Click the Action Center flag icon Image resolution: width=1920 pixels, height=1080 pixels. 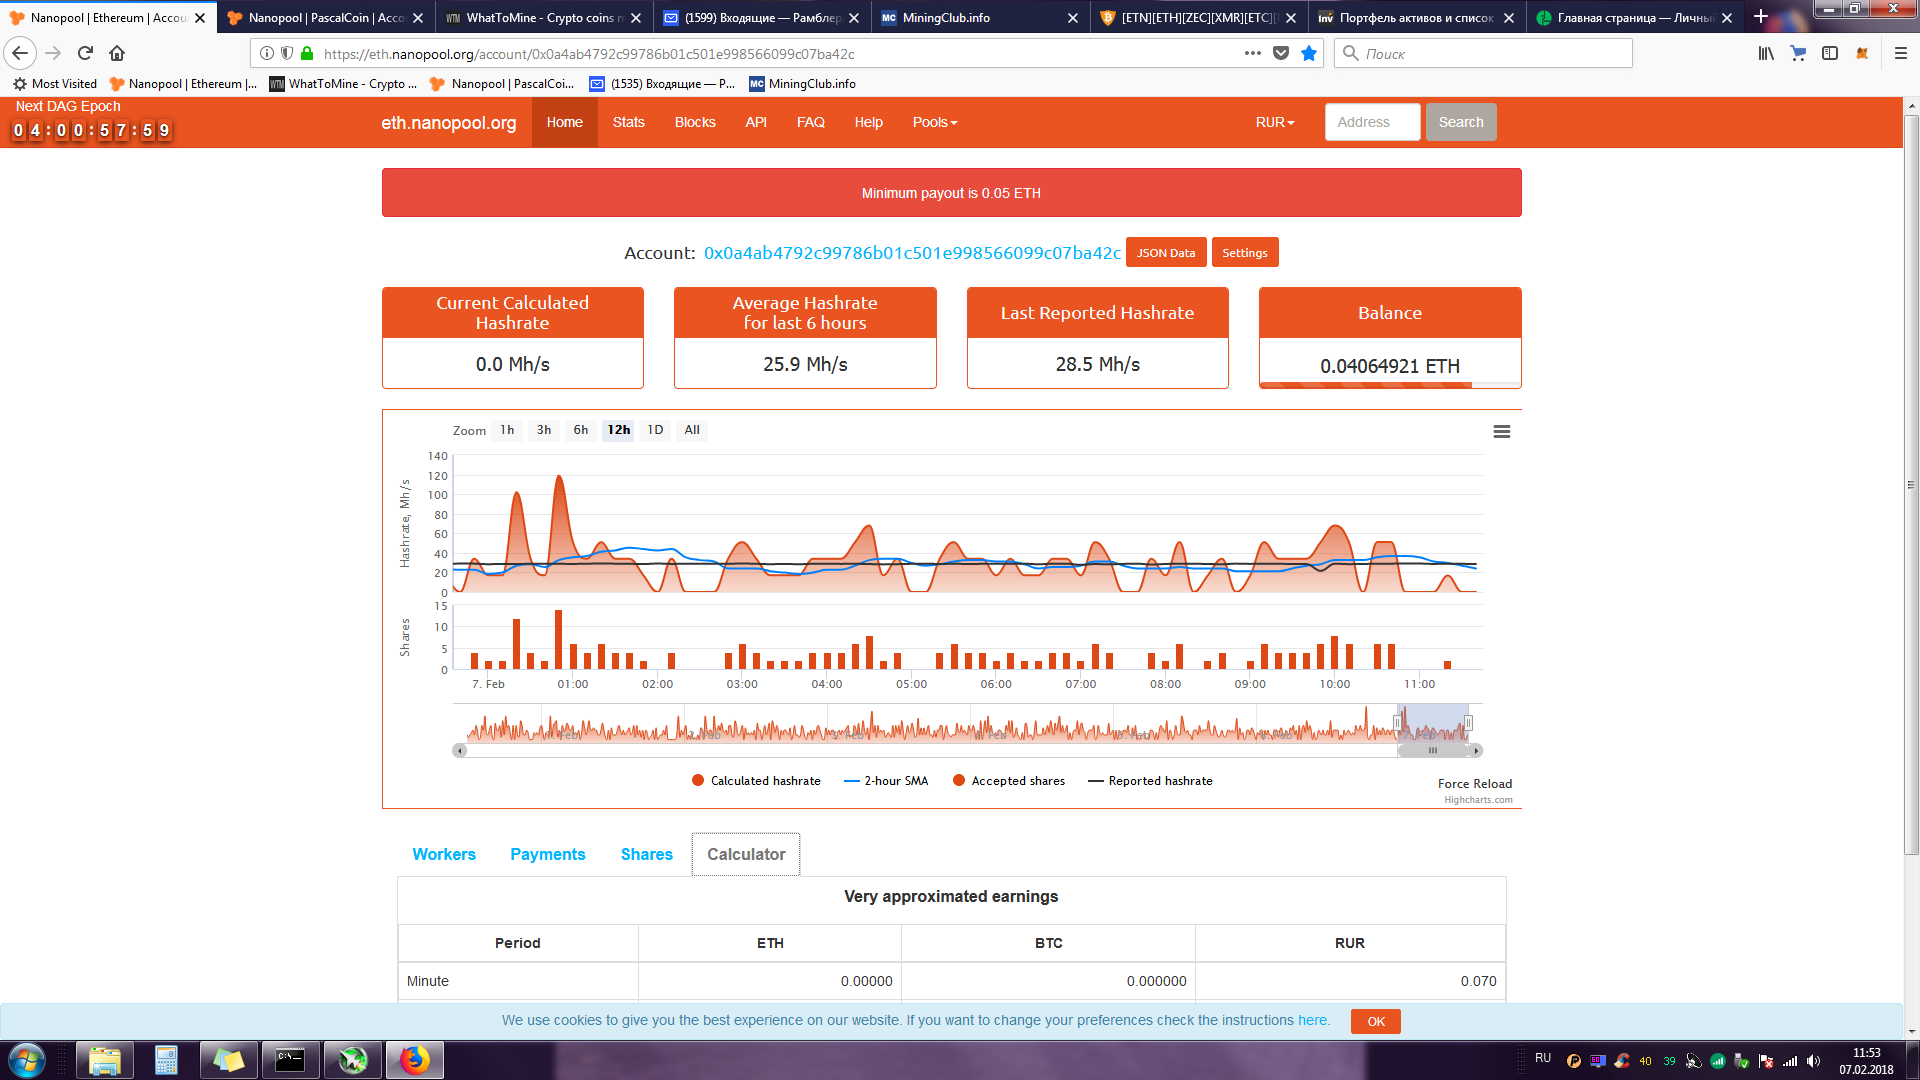click(x=1766, y=1061)
